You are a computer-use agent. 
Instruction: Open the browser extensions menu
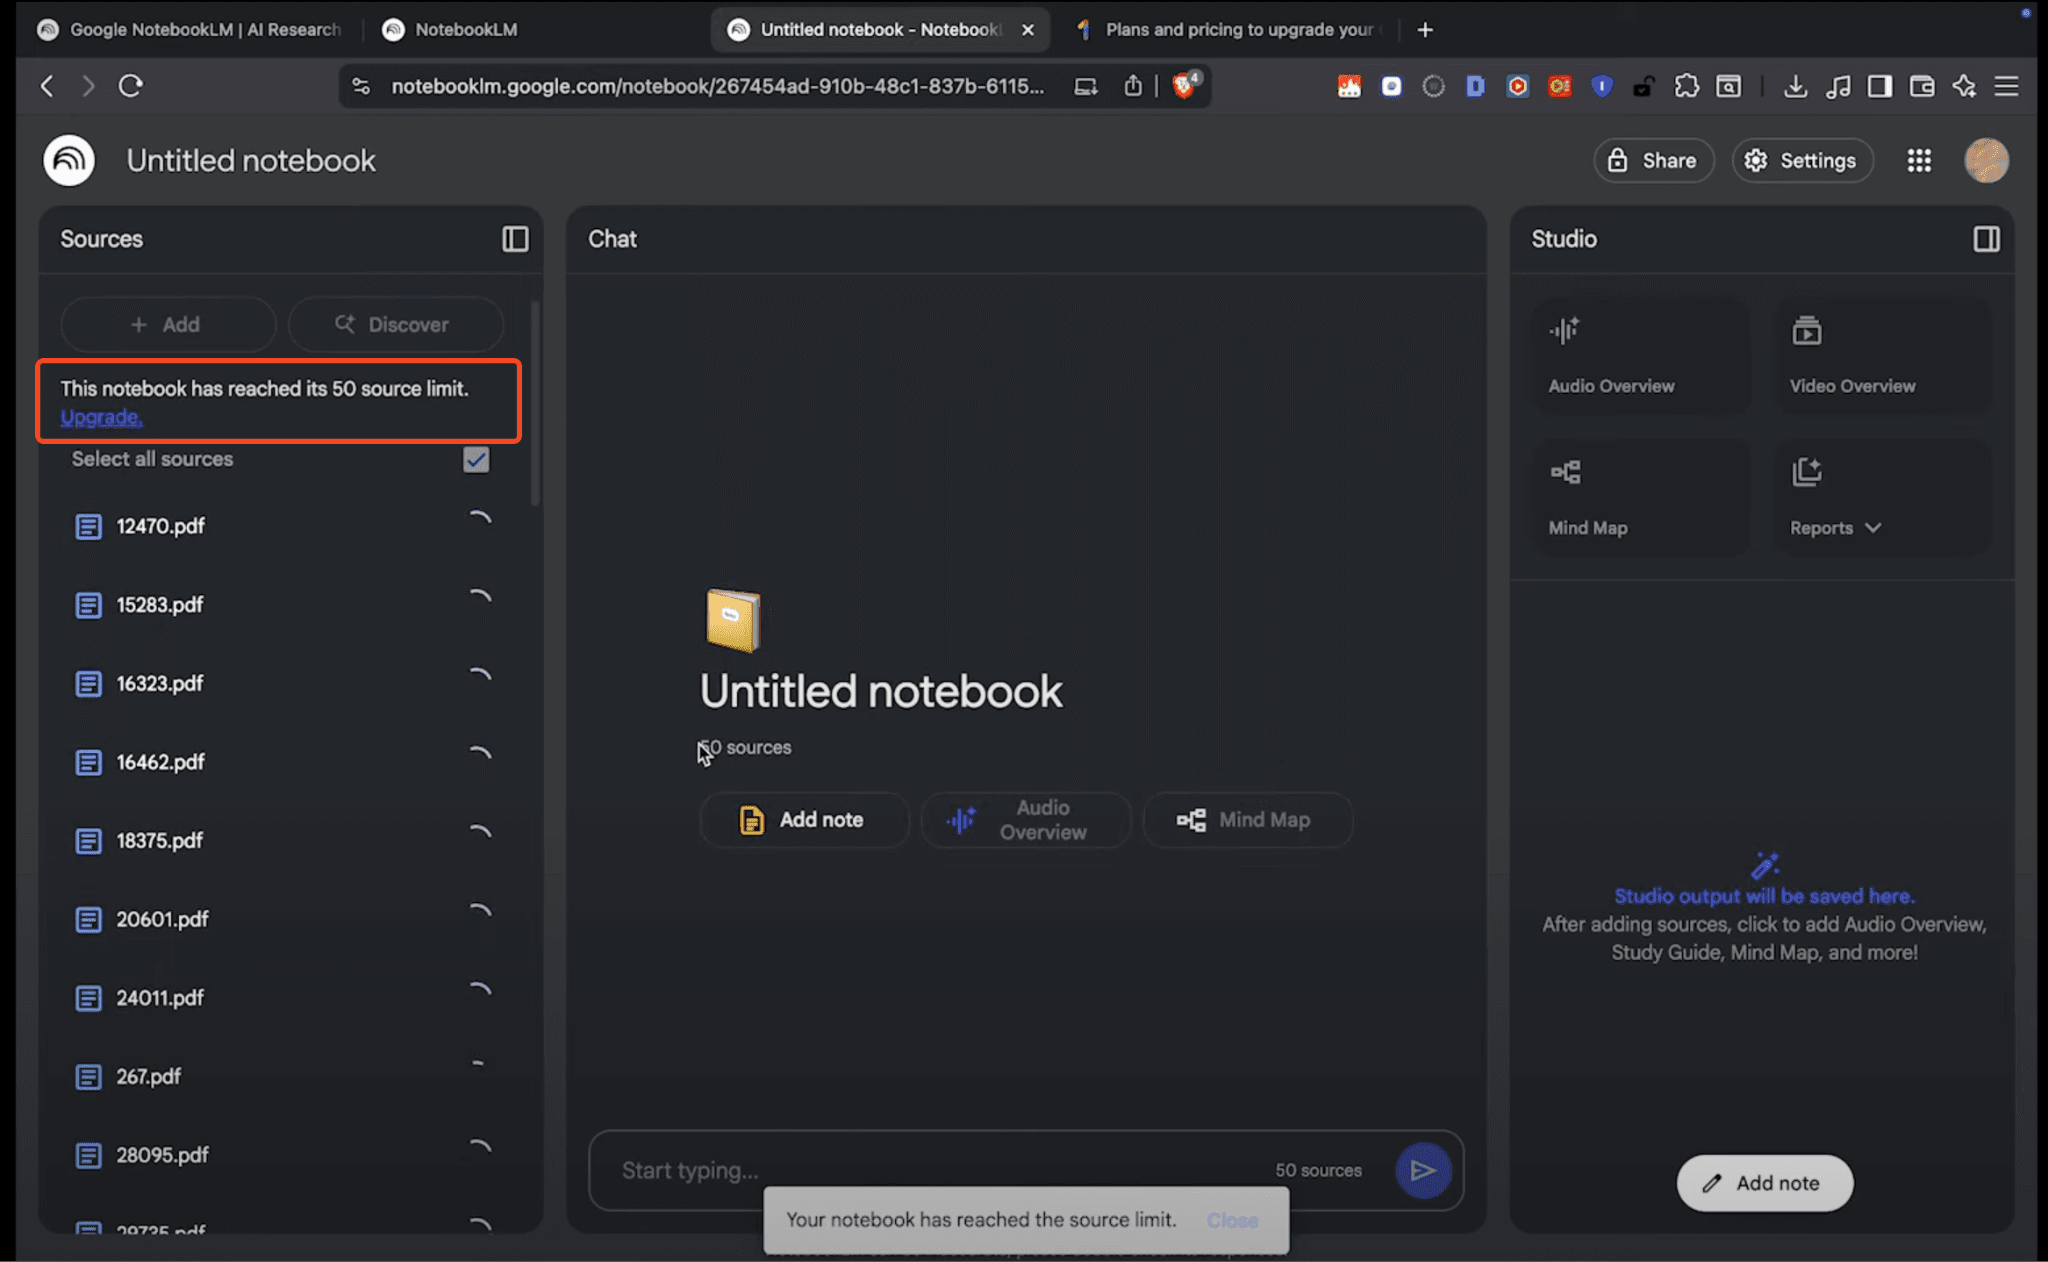point(1687,86)
